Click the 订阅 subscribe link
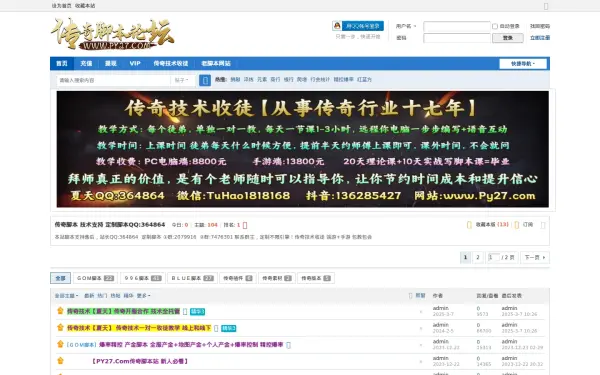This screenshot has height=375, width=600. coord(528,225)
